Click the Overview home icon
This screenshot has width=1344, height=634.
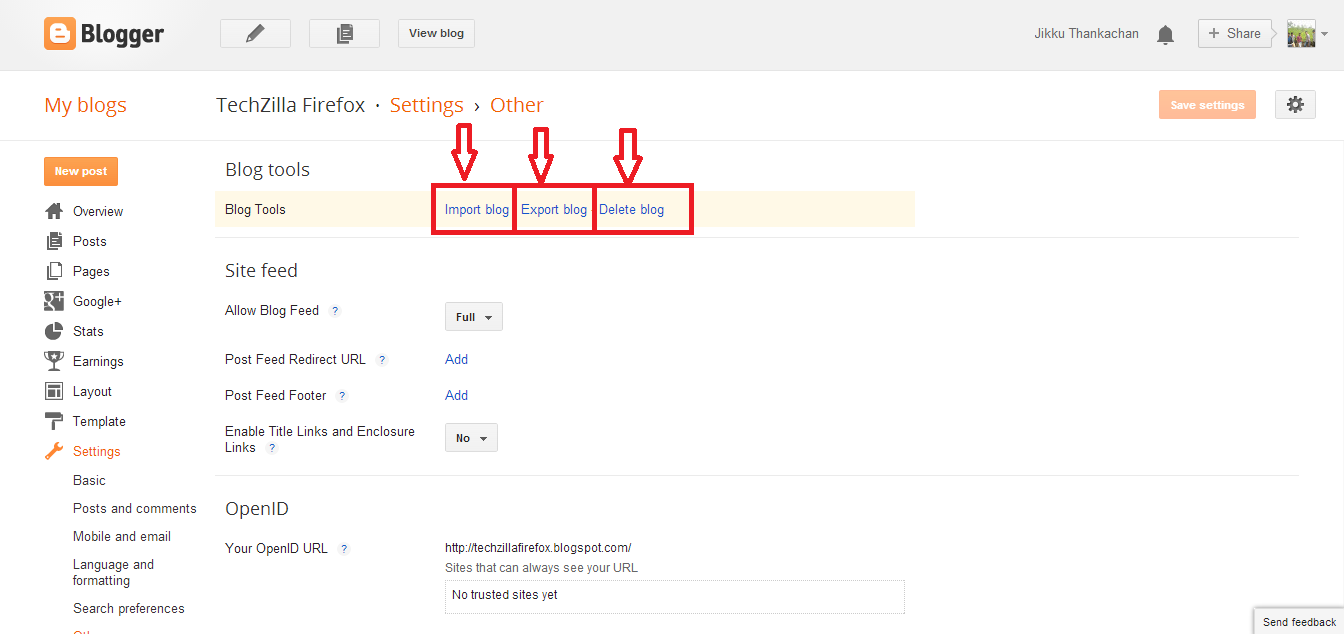click(x=54, y=211)
